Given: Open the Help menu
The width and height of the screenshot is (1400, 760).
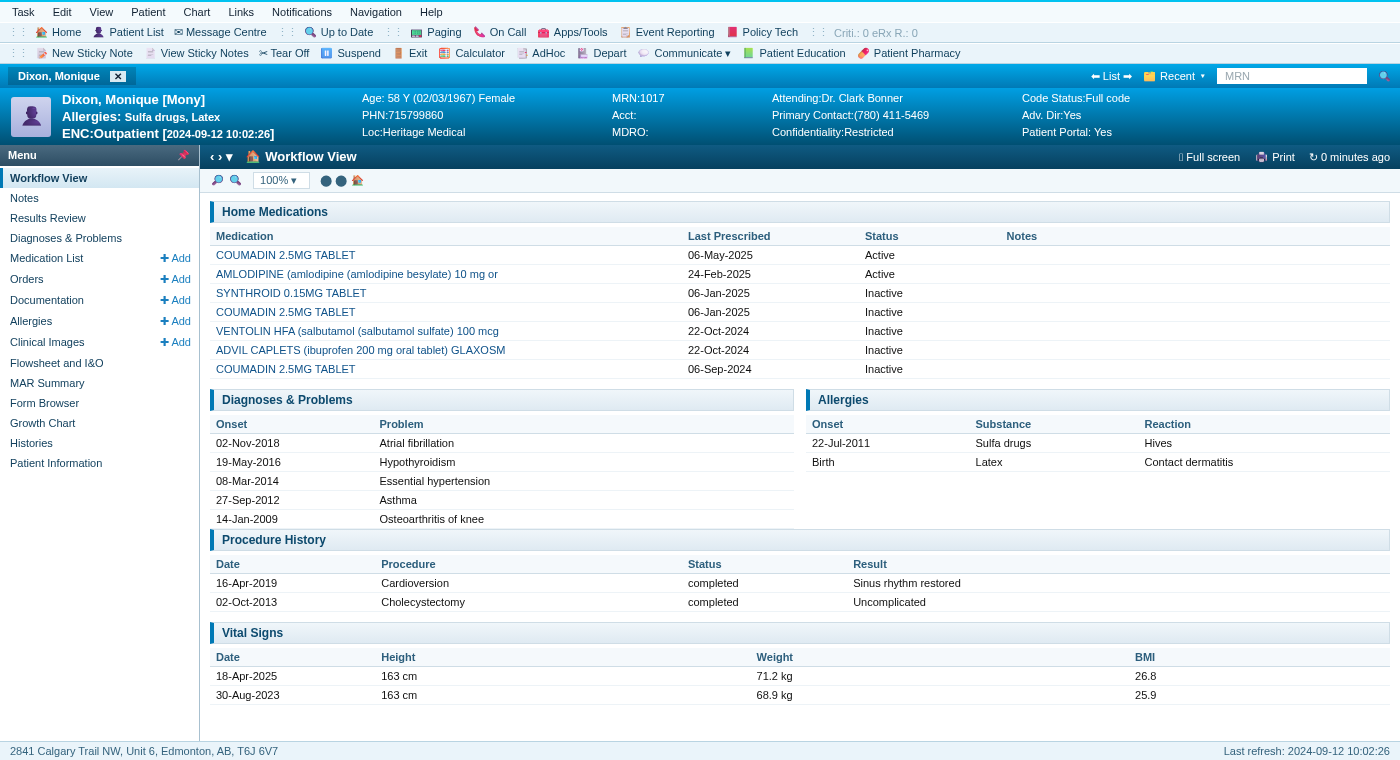Looking at the screenshot, I should tap(431, 12).
